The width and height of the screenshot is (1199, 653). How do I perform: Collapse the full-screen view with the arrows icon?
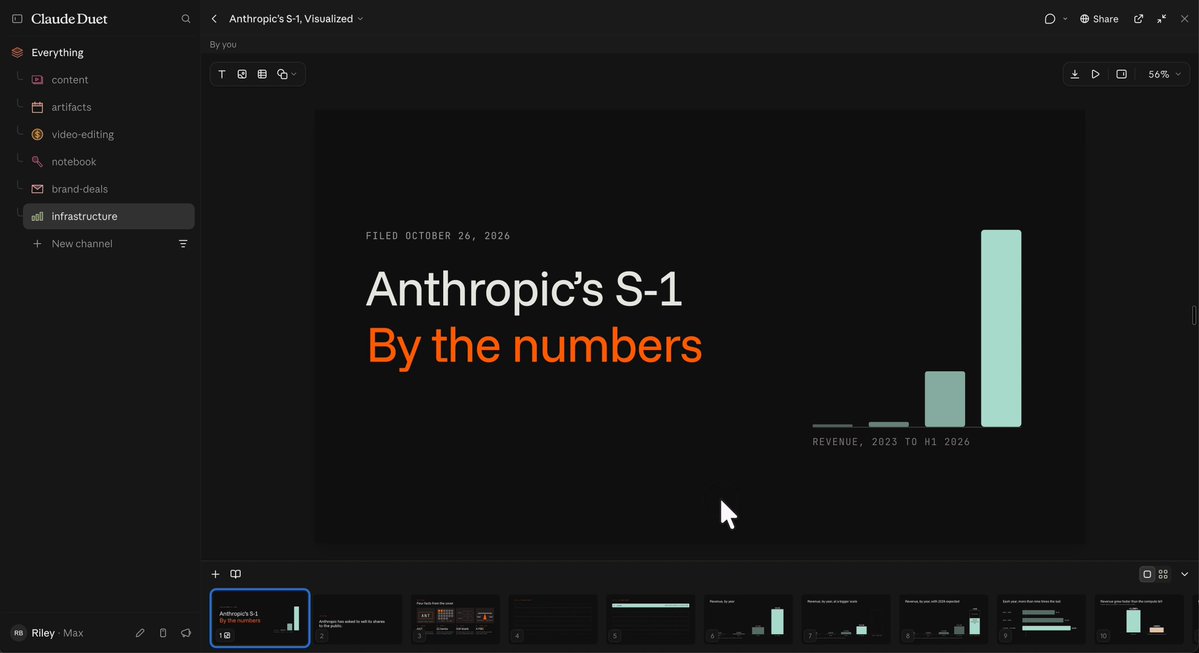[1162, 18]
